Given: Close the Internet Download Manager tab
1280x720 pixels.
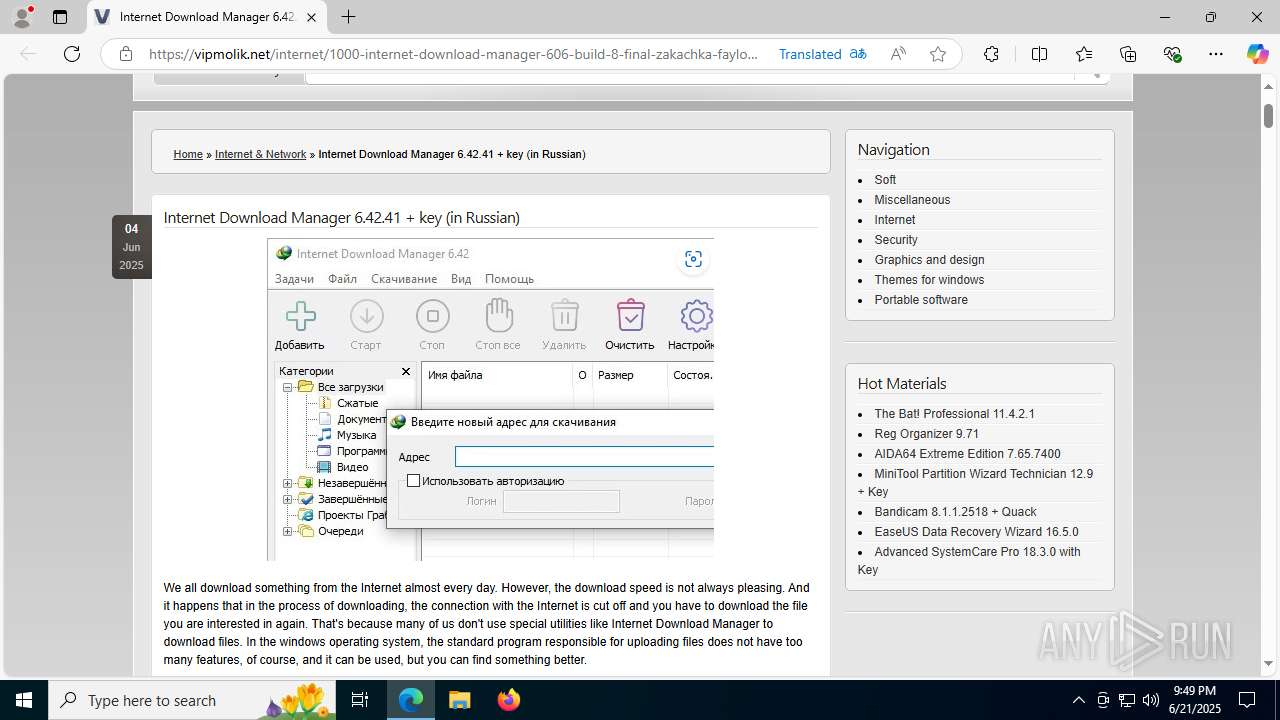Looking at the screenshot, I should pyautogui.click(x=311, y=17).
